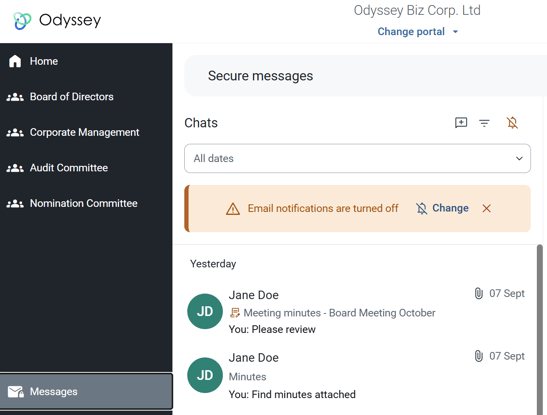The height and width of the screenshot is (415, 547).
Task: Select the Messages item in the sidebar
Action: pyautogui.click(x=86, y=391)
